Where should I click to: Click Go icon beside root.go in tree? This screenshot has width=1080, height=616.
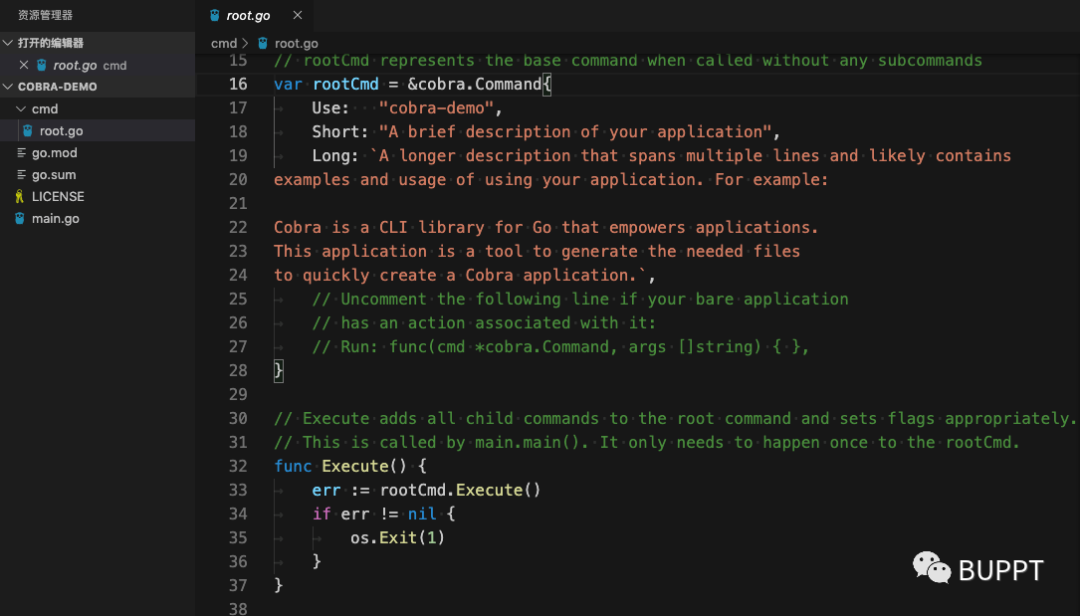click(28, 131)
